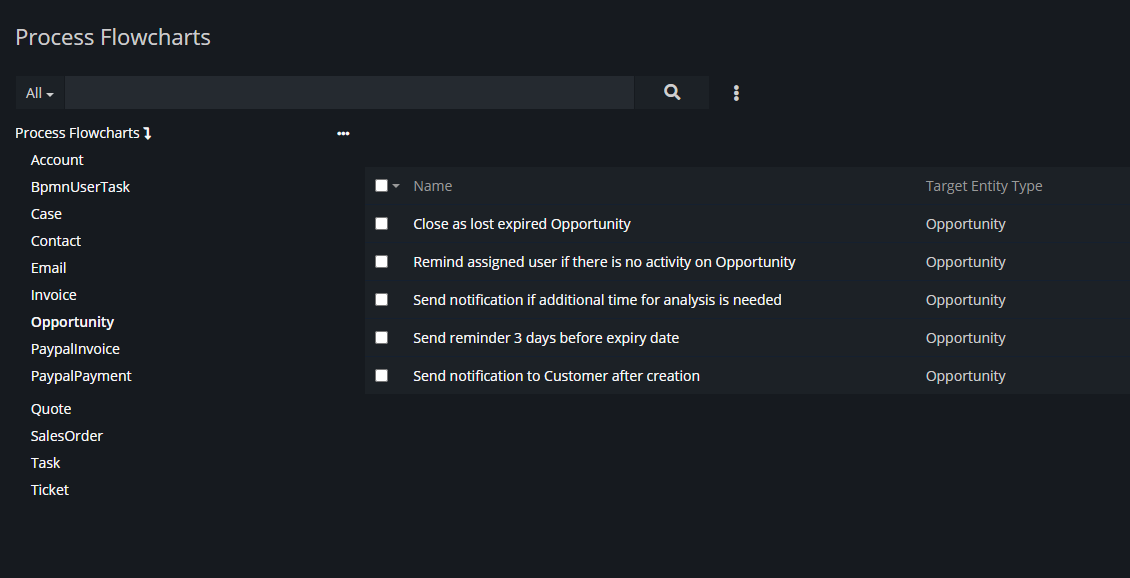Tick checkbox for Close as lost expired Opportunity
This screenshot has width=1130, height=578.
tap(381, 224)
